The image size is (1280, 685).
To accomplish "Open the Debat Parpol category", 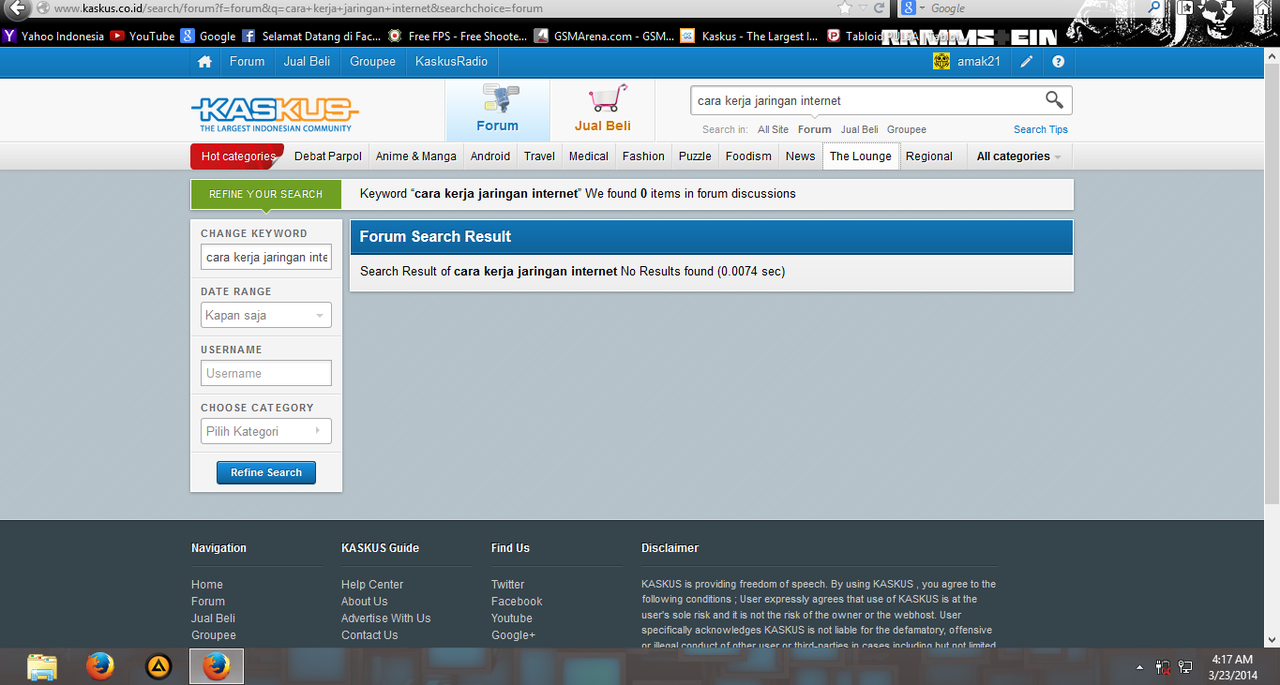I will pos(328,156).
